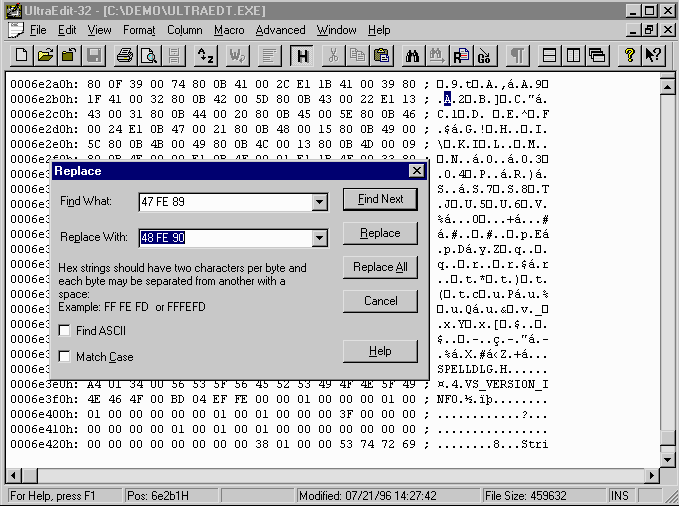Expand the Find What dropdown list

point(319,202)
